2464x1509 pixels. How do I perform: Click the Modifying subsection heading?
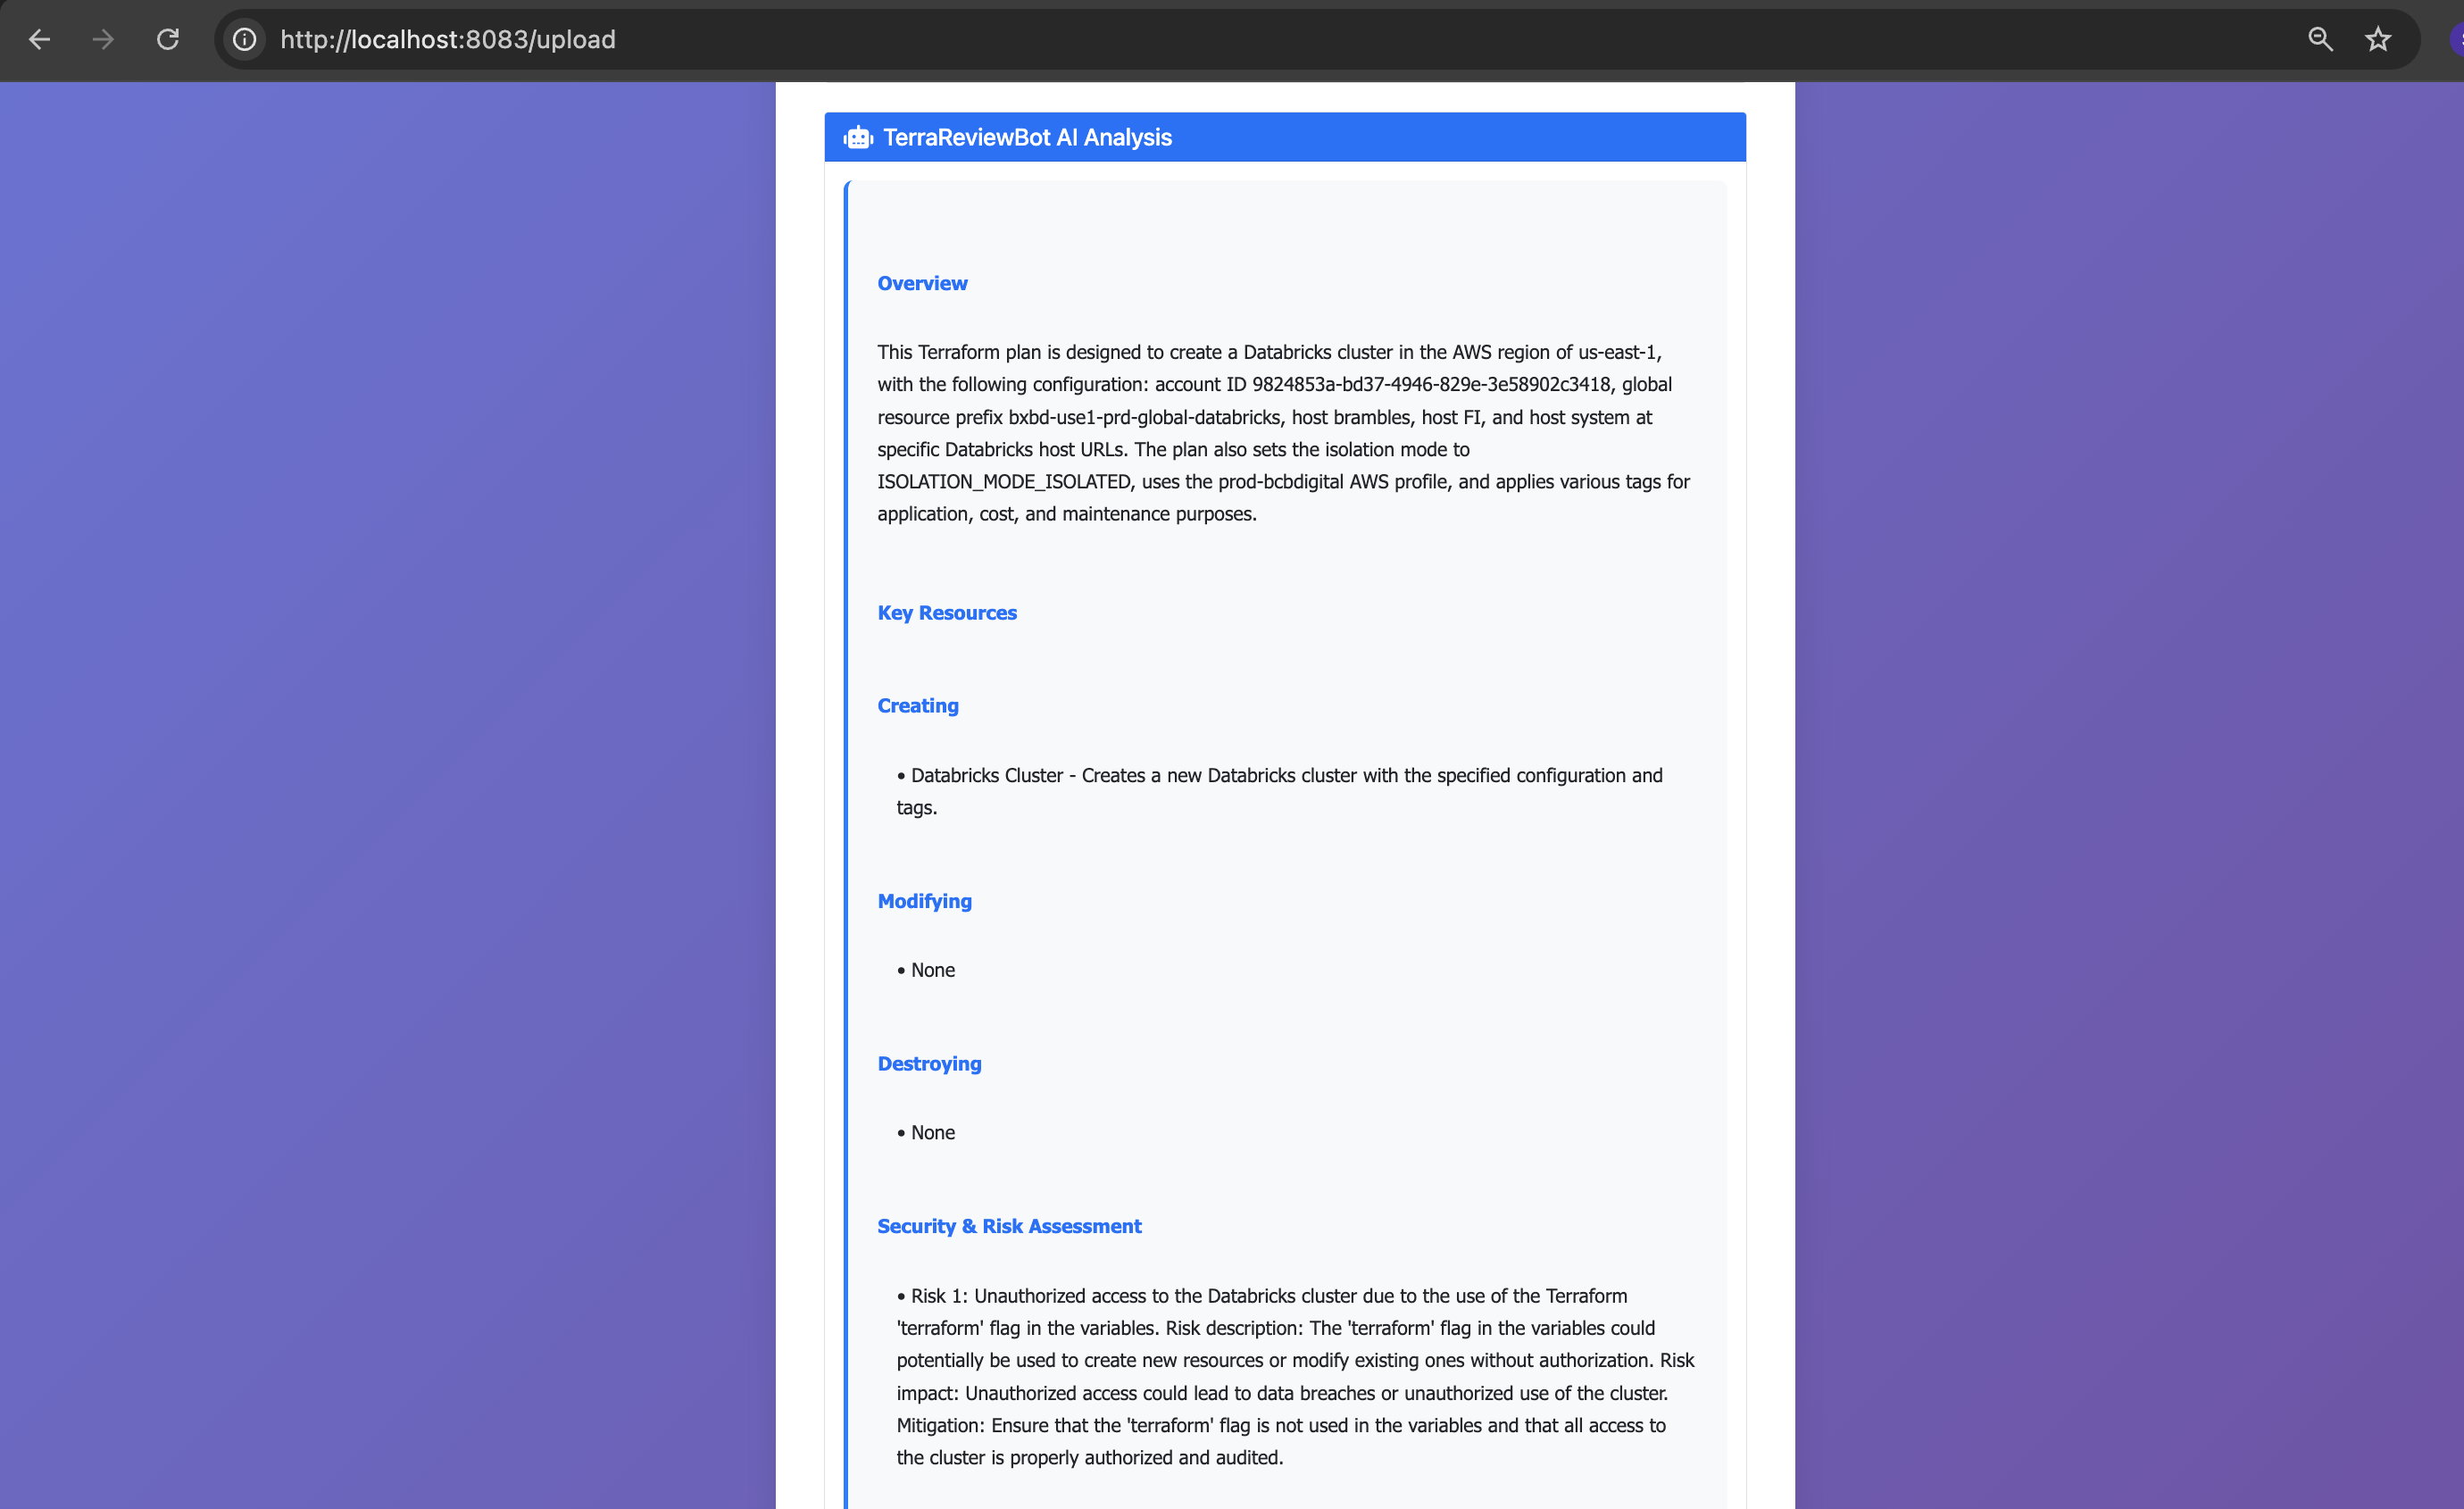click(x=924, y=900)
